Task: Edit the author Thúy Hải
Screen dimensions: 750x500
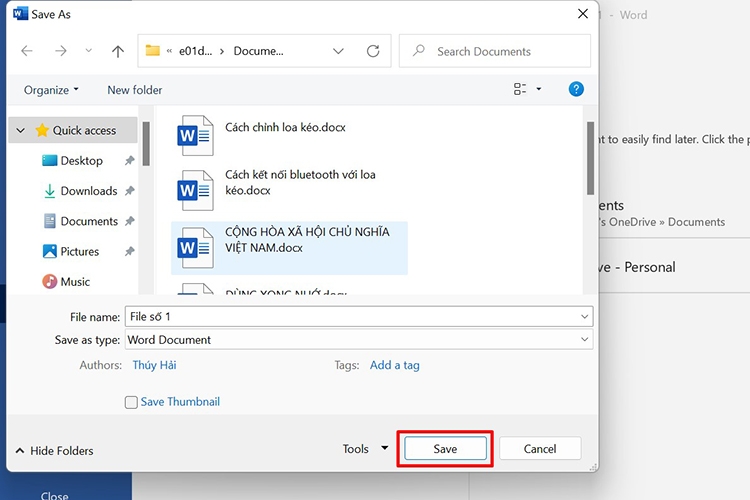Action: [154, 365]
